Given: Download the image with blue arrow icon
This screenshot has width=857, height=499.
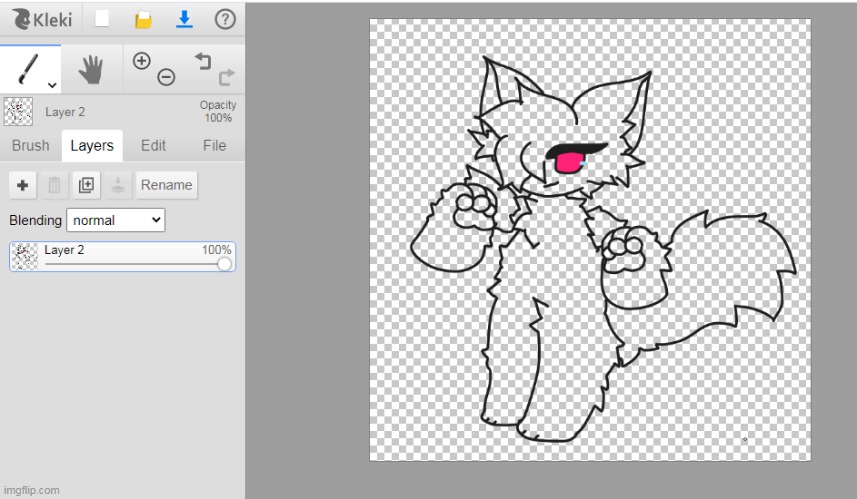Looking at the screenshot, I should [184, 20].
